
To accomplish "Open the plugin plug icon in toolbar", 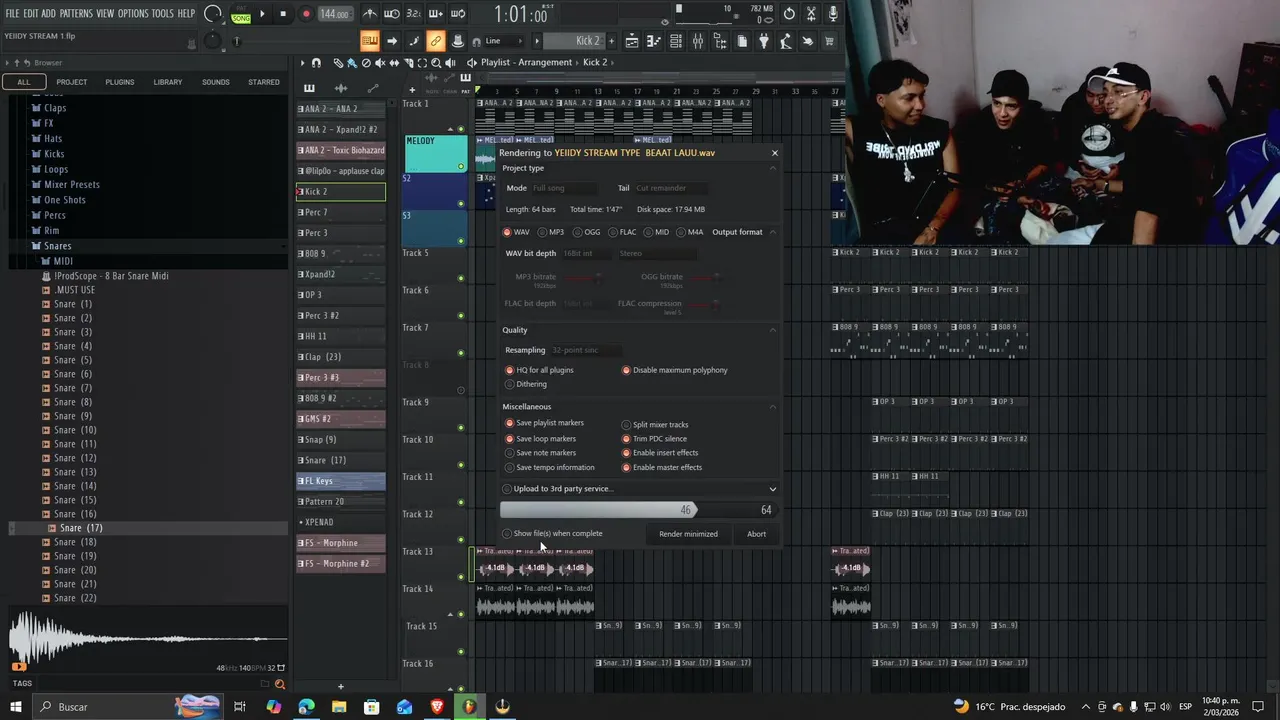I will pyautogui.click(x=764, y=41).
